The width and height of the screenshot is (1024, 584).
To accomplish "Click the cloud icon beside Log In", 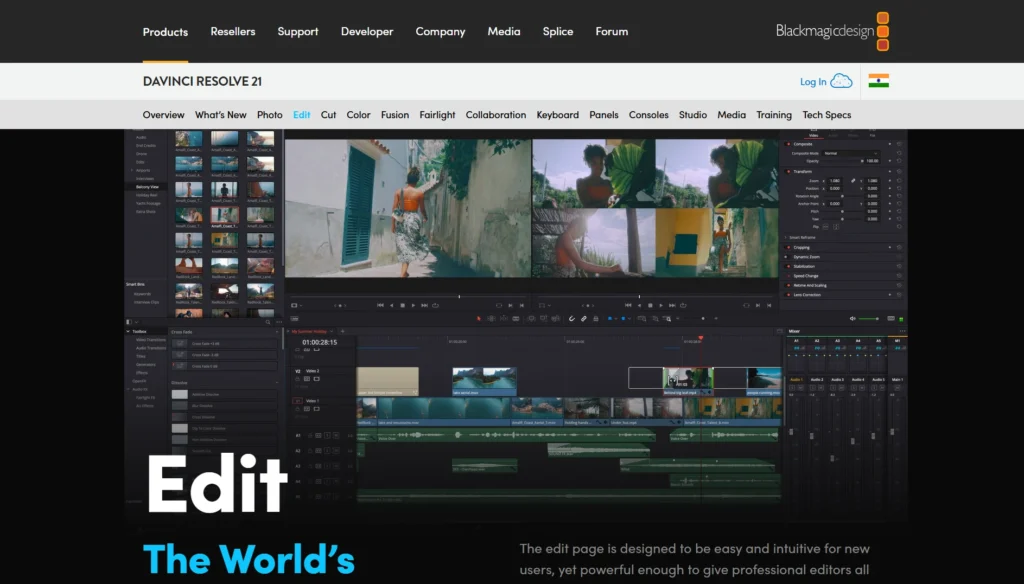I will [x=841, y=81].
